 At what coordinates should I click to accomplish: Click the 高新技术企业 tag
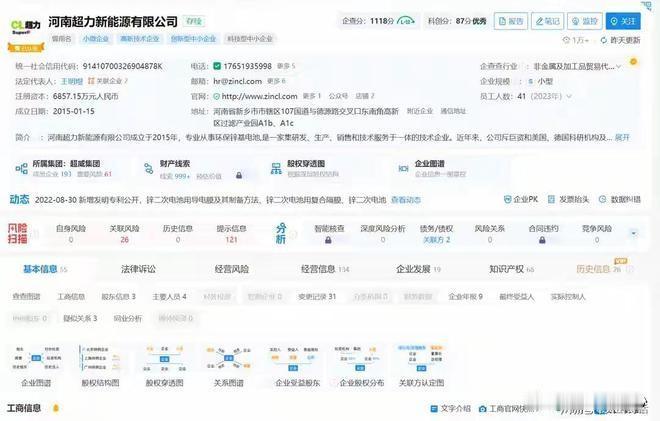coord(140,39)
